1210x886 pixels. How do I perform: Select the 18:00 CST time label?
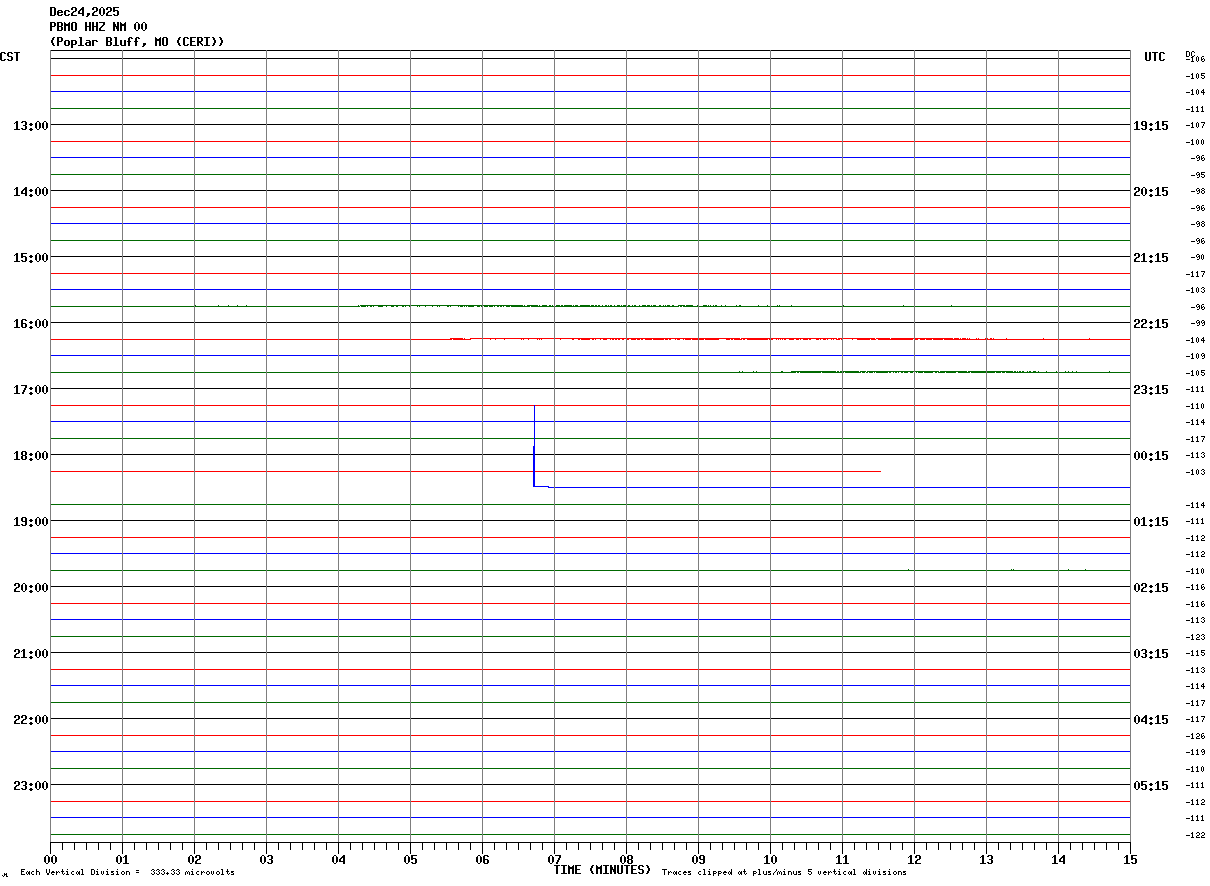click(x=30, y=455)
